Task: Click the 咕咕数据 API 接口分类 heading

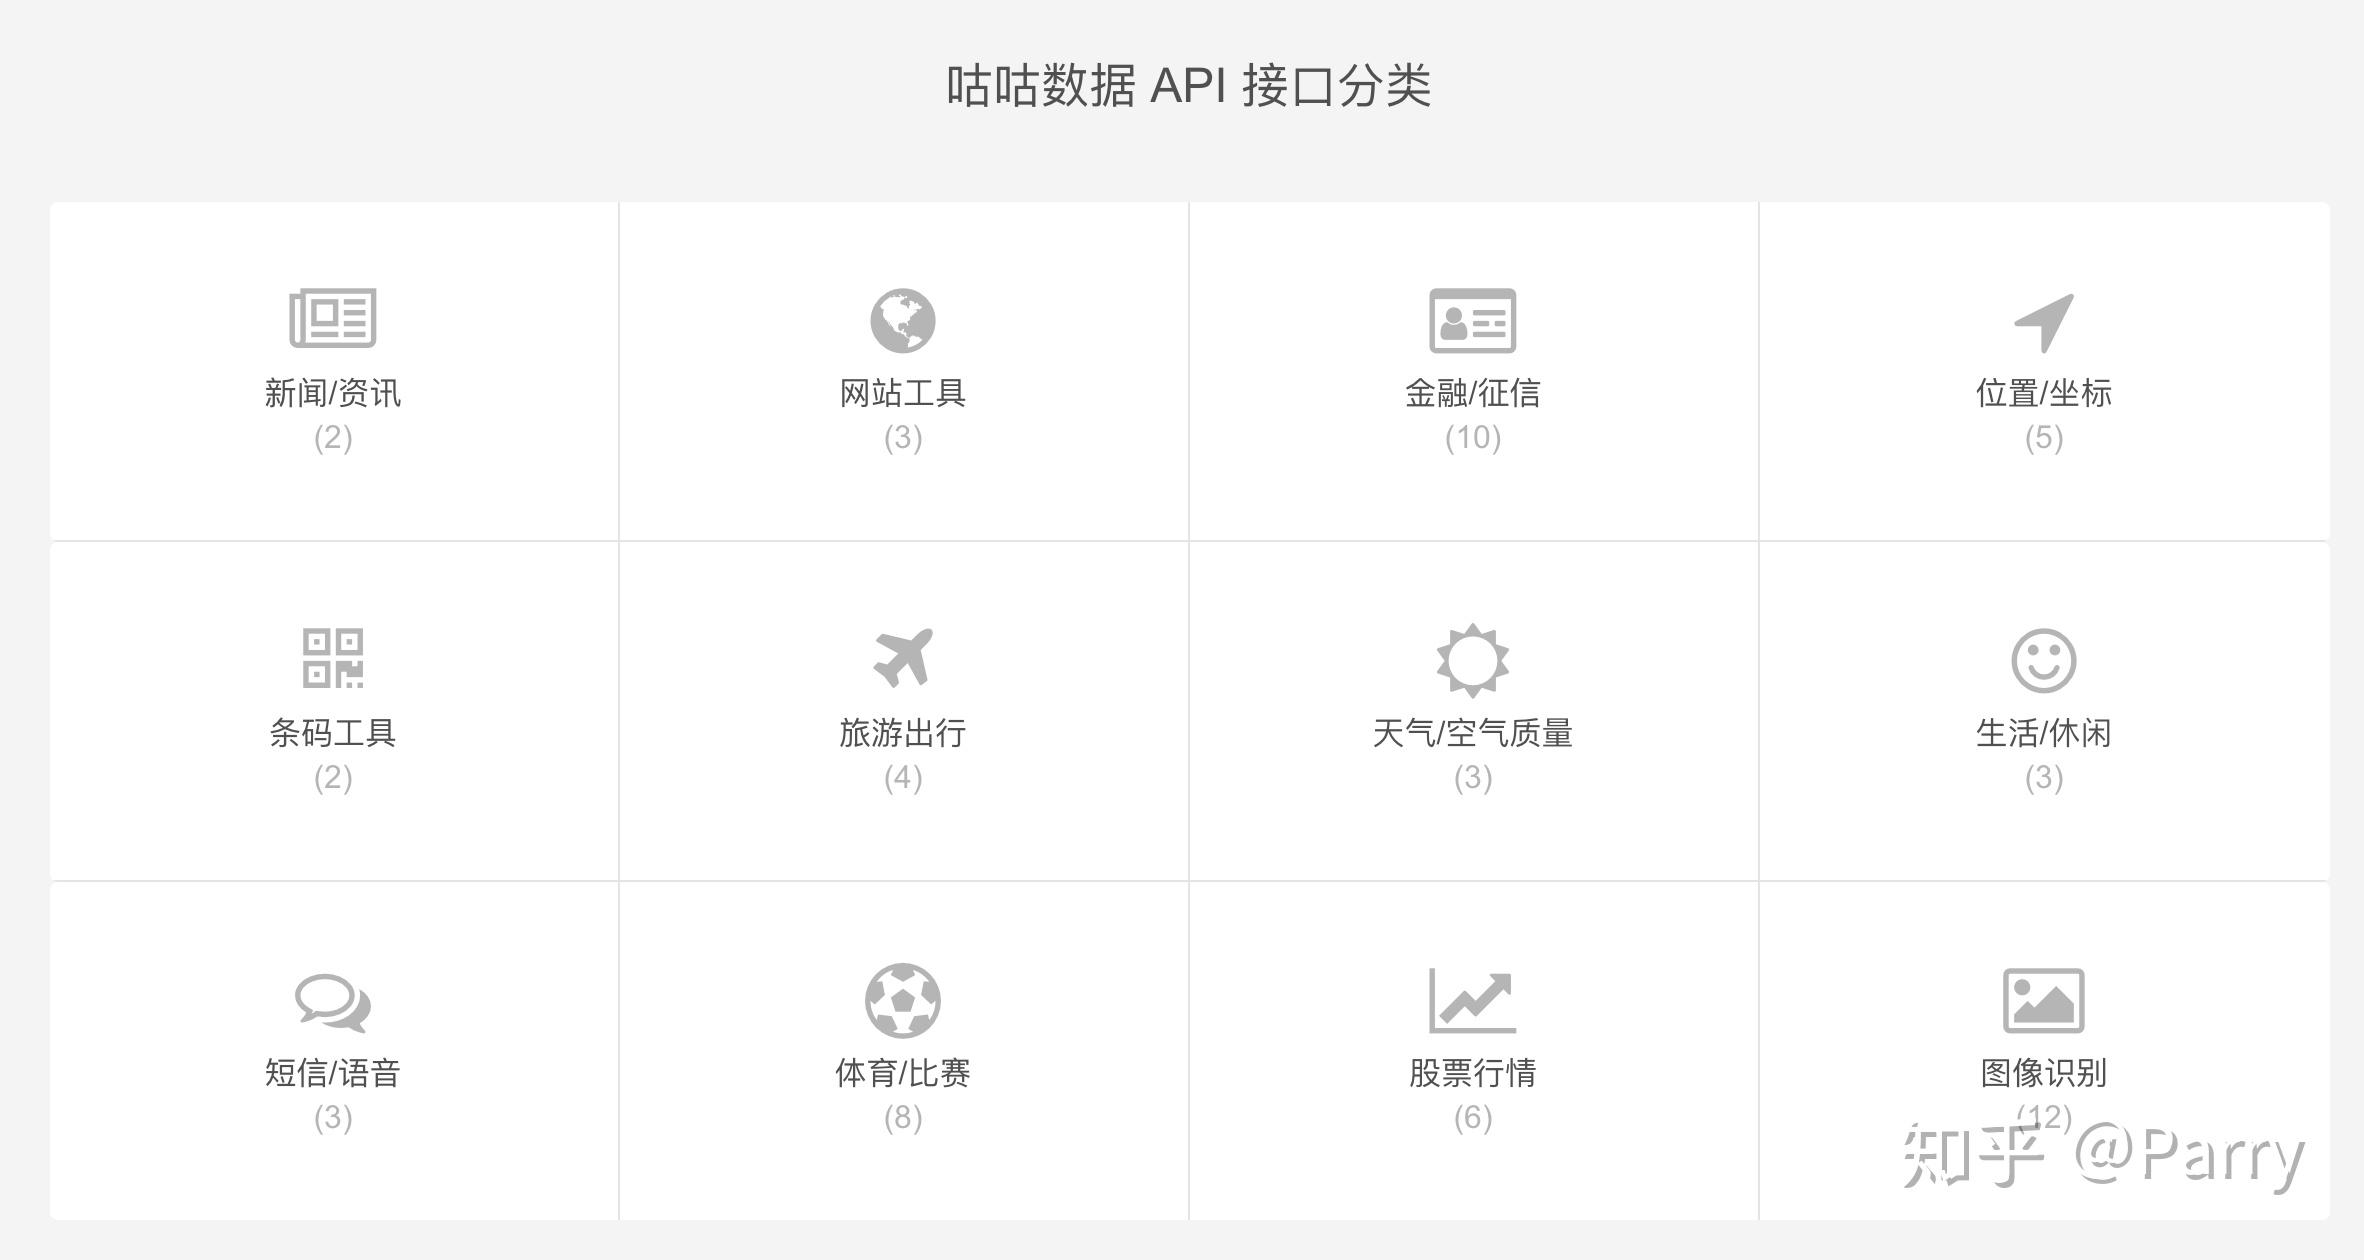Action: click(x=1188, y=85)
